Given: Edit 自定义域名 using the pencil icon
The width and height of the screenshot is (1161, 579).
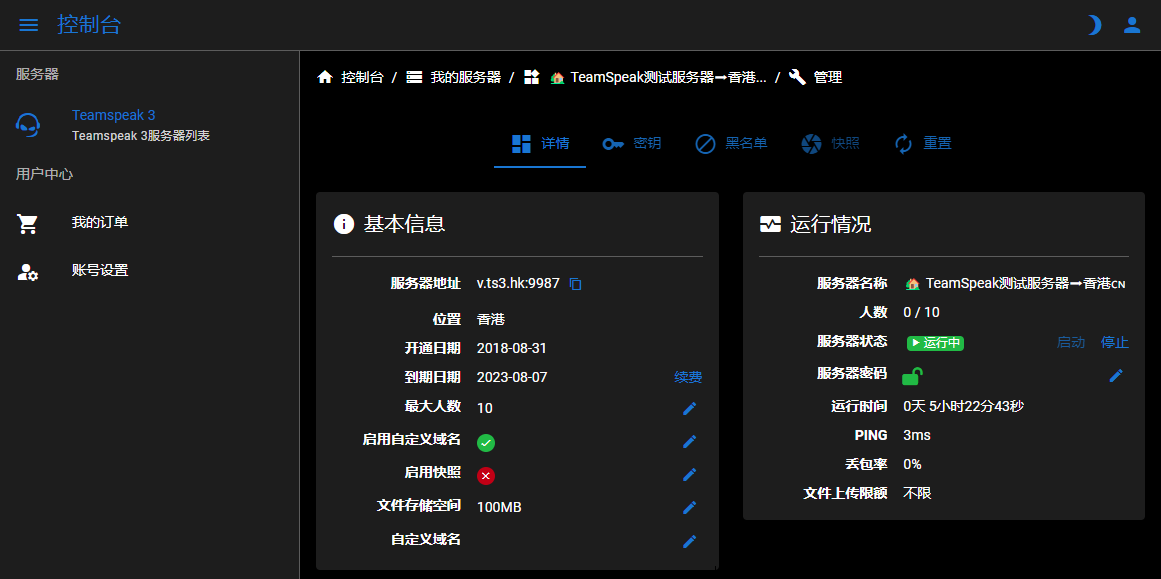Looking at the screenshot, I should coord(689,541).
